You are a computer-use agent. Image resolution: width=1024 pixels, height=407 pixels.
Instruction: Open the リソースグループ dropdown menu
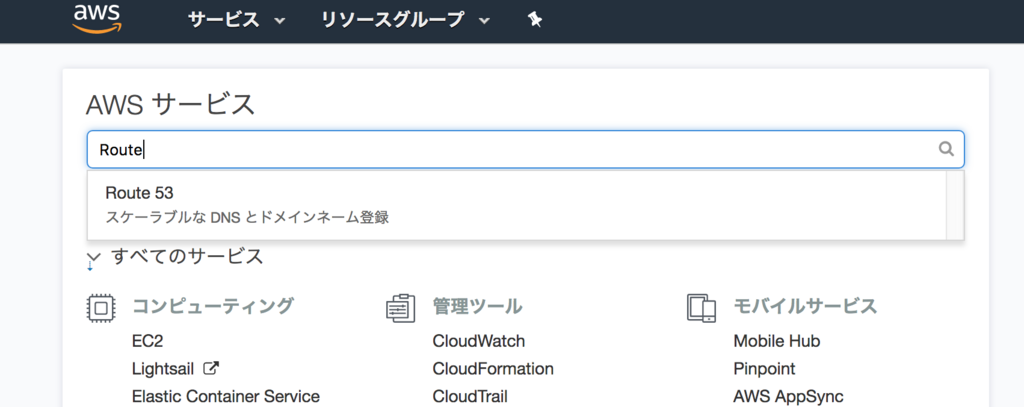click(405, 20)
